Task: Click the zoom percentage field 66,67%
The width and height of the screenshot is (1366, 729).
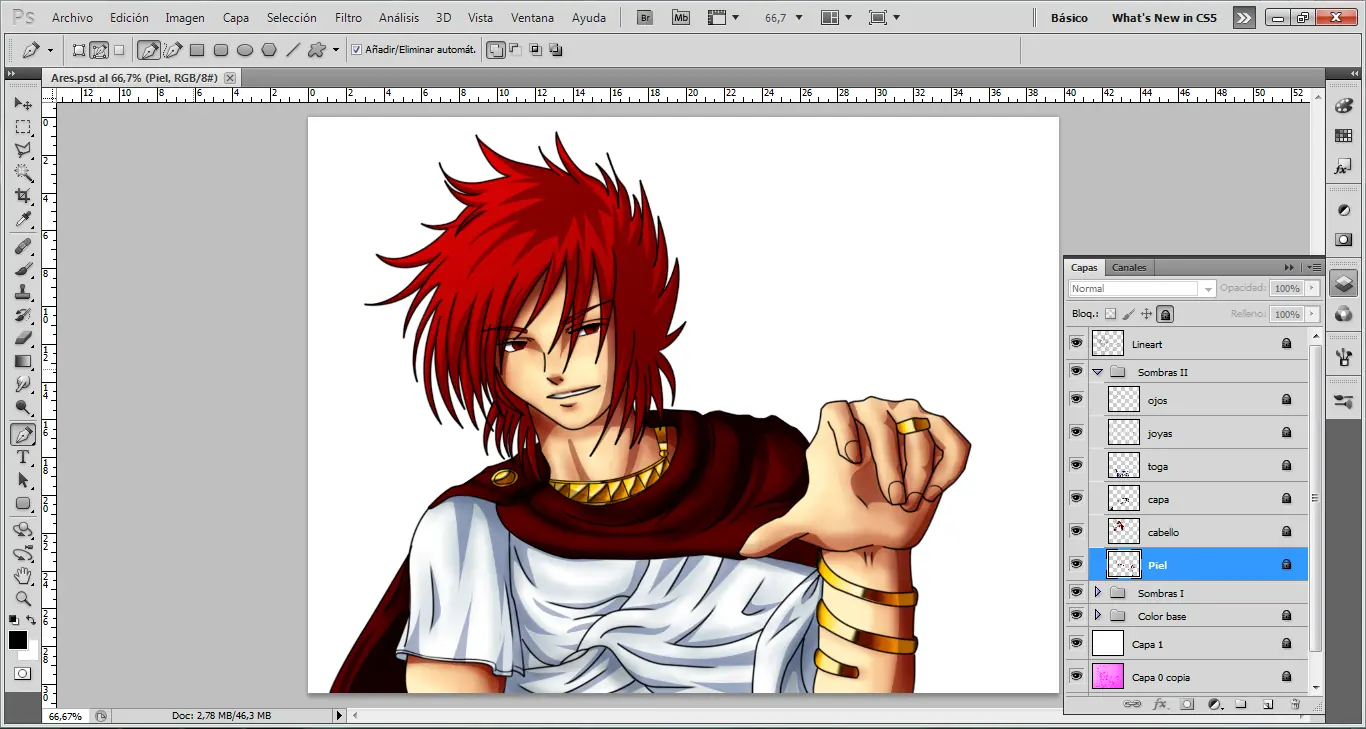Action: (66, 716)
